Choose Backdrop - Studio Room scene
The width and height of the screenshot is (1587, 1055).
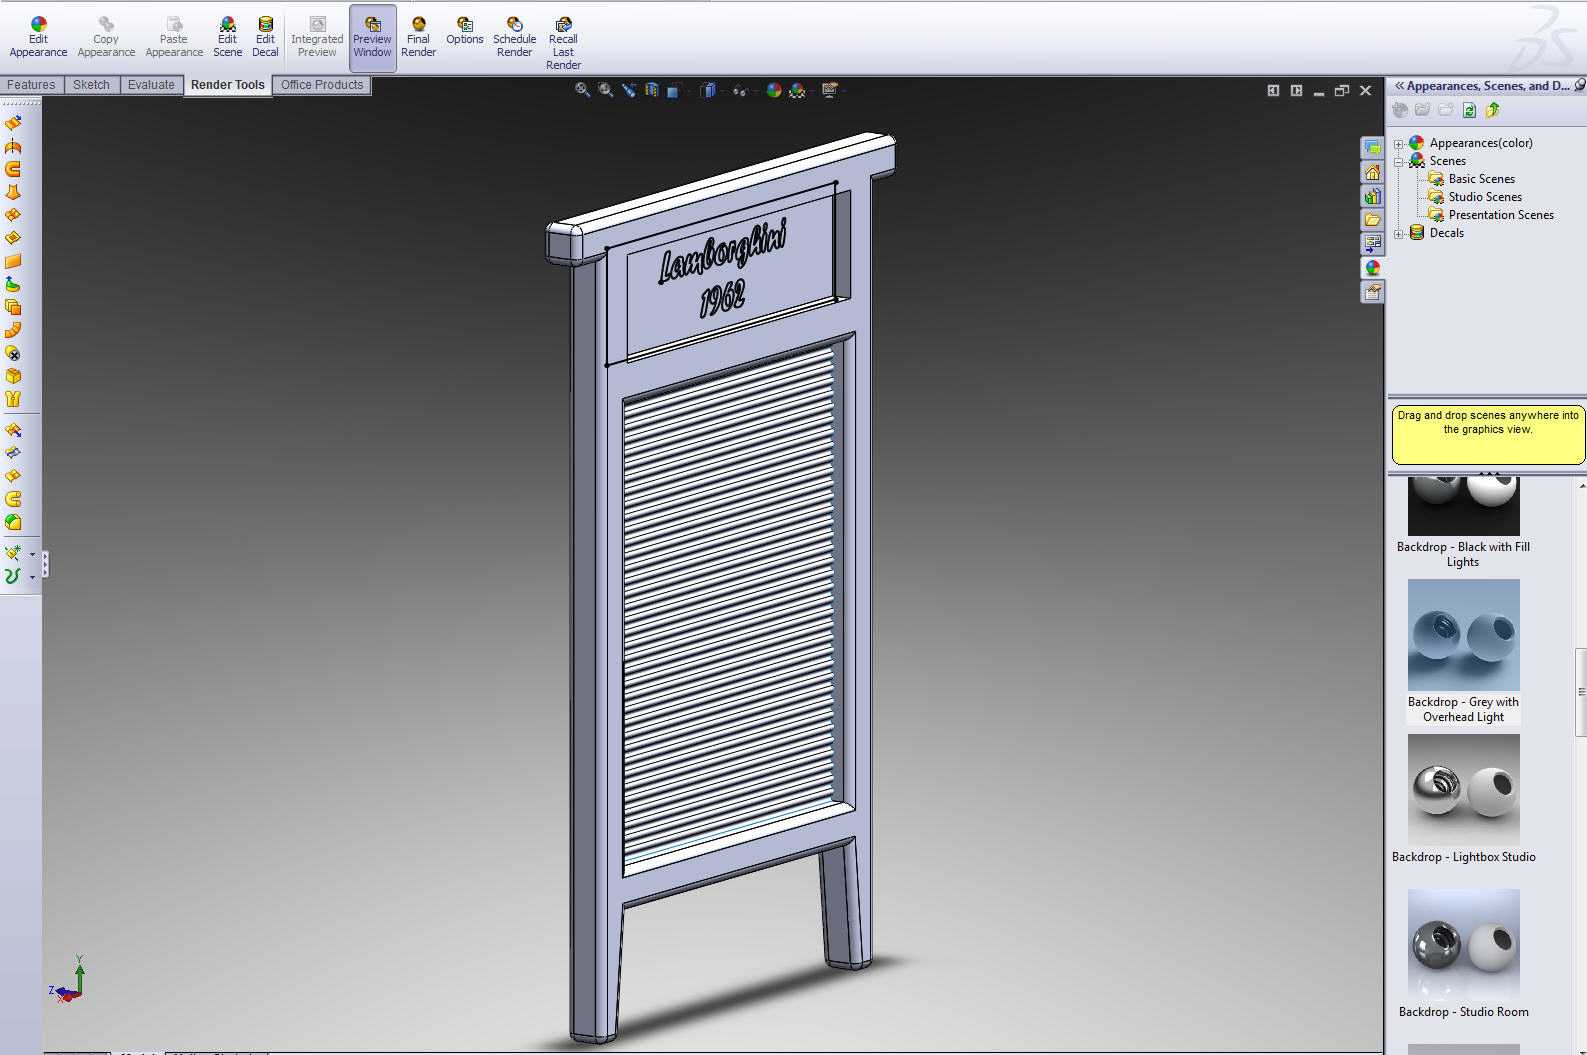(1463, 954)
